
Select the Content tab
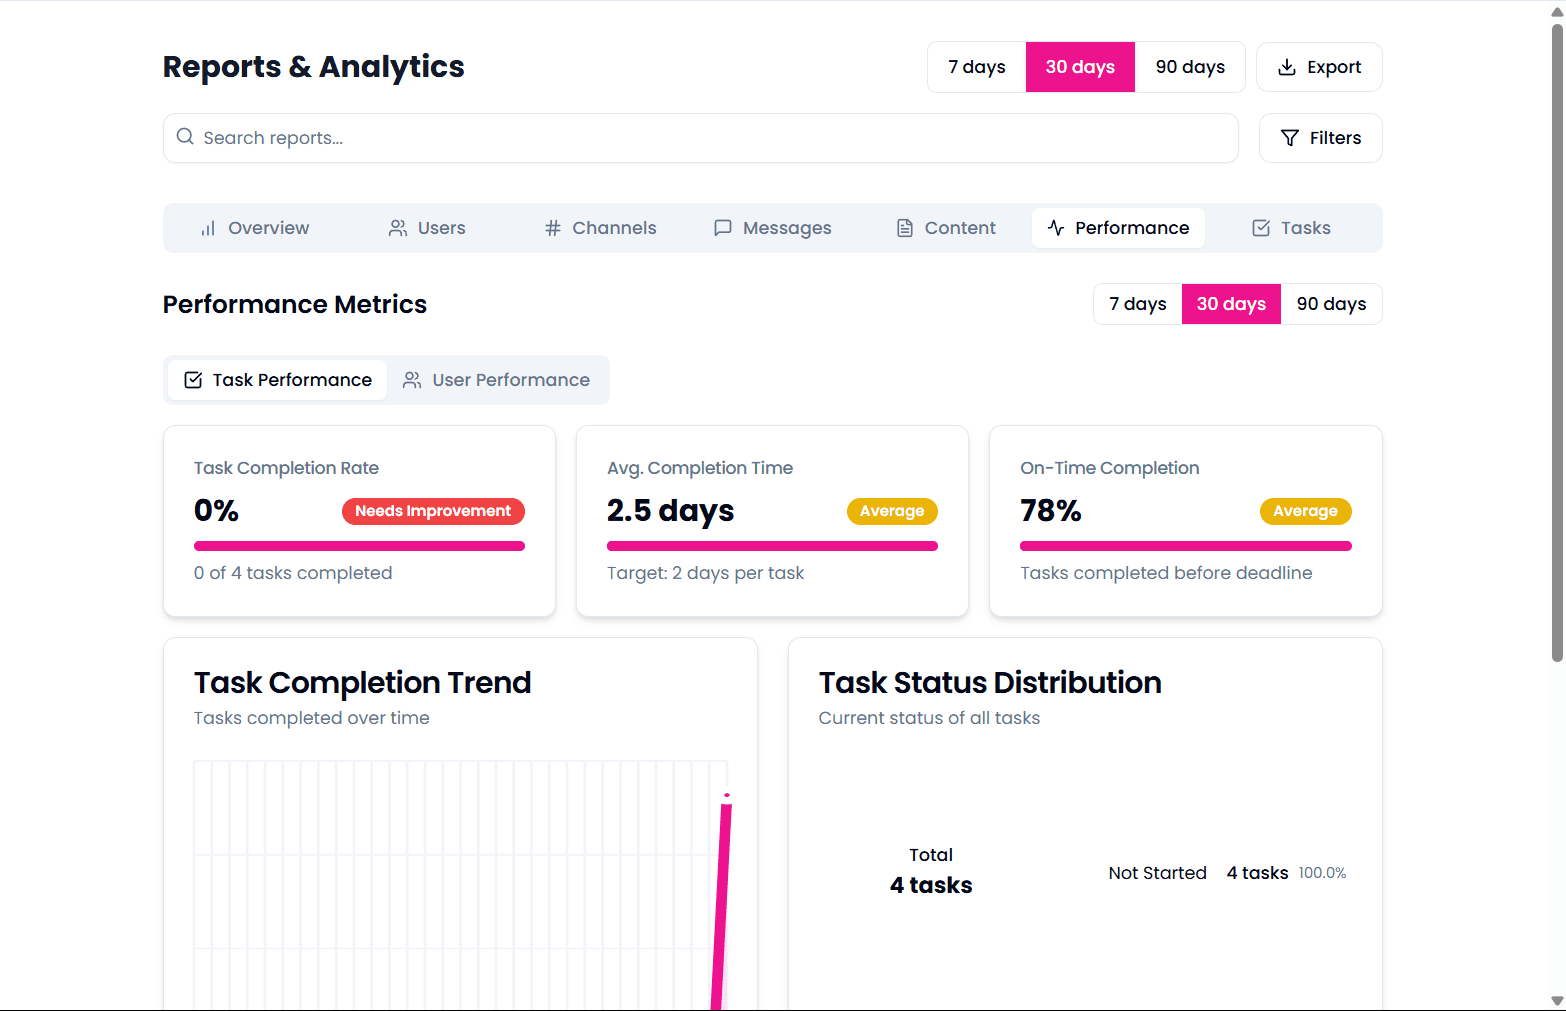946,228
